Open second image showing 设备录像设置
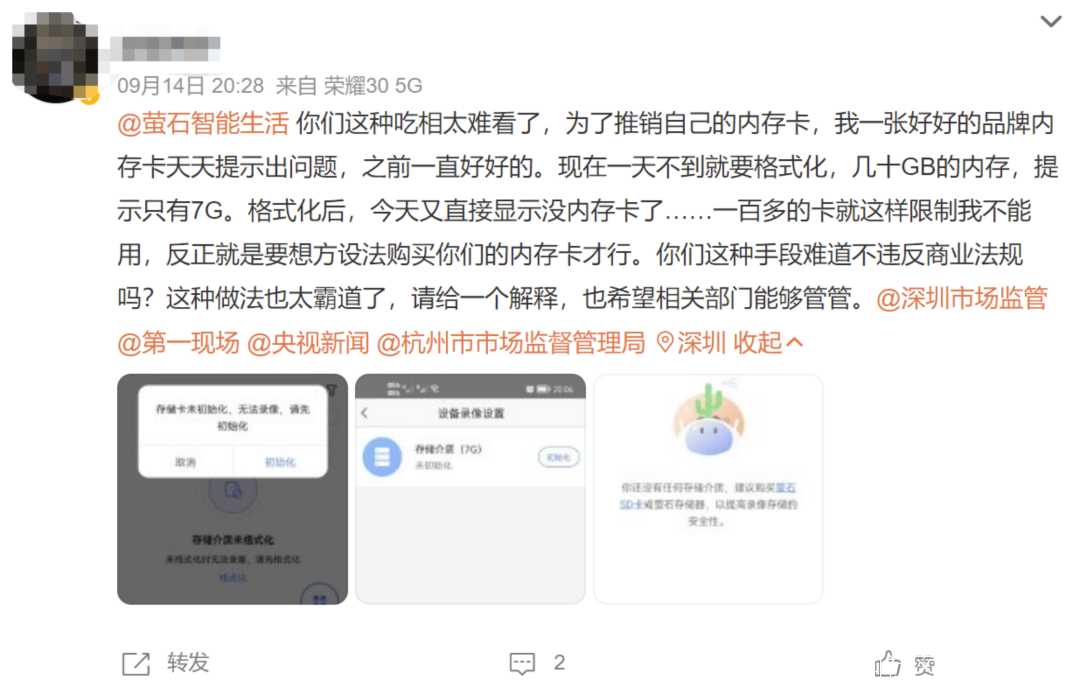 point(470,490)
